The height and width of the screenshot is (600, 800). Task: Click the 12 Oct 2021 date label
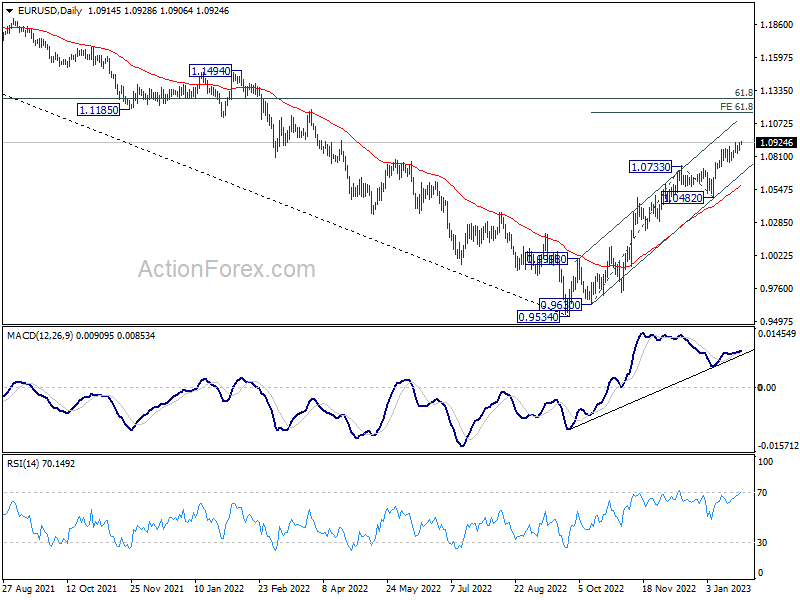tap(91, 588)
